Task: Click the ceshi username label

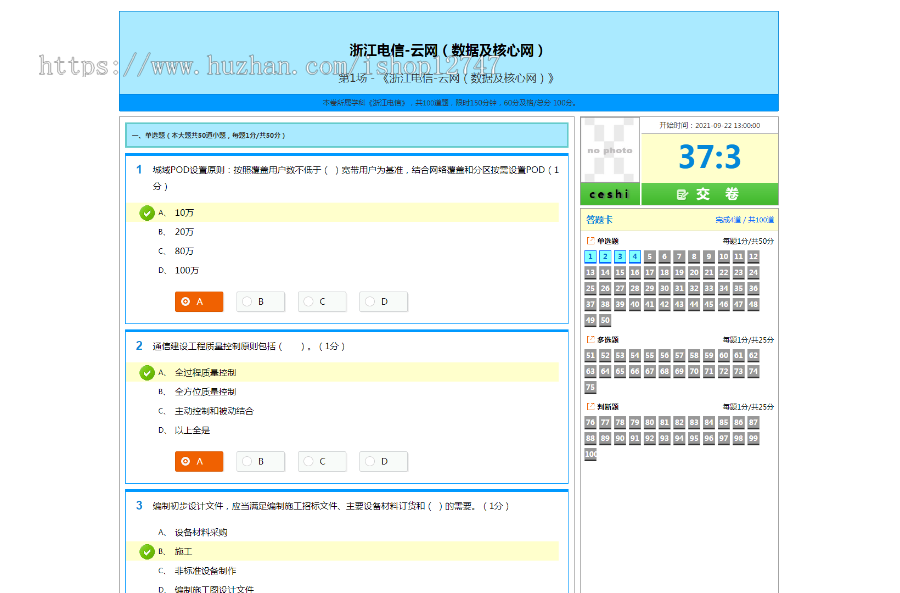Action: 610,194
